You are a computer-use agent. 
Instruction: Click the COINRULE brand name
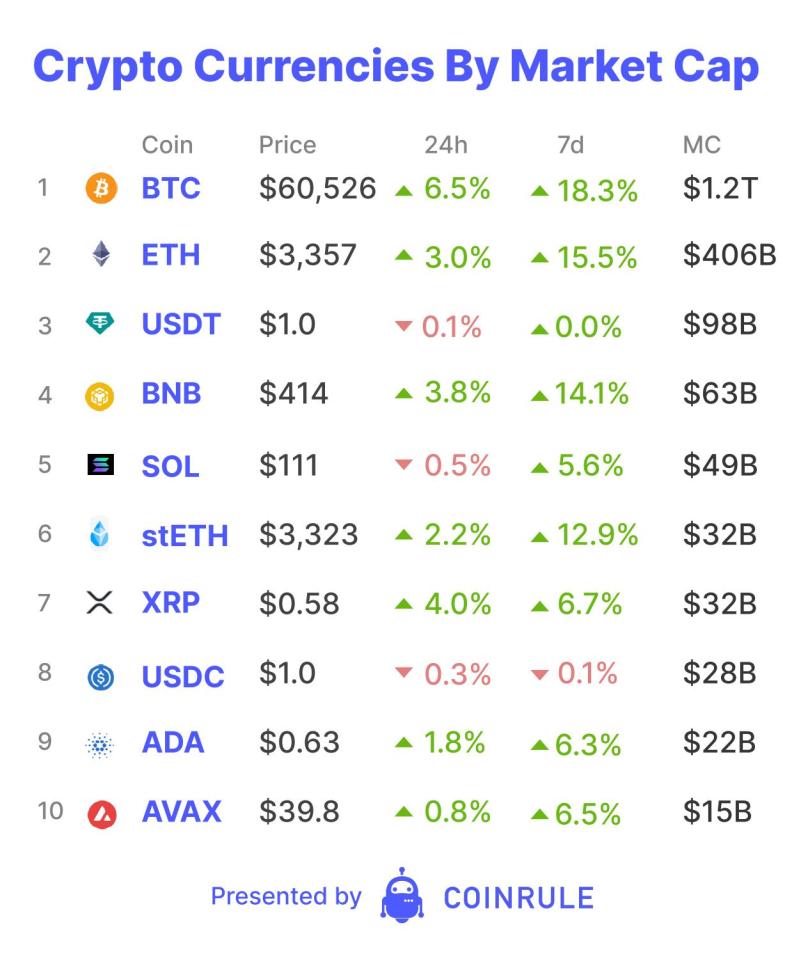(518, 897)
